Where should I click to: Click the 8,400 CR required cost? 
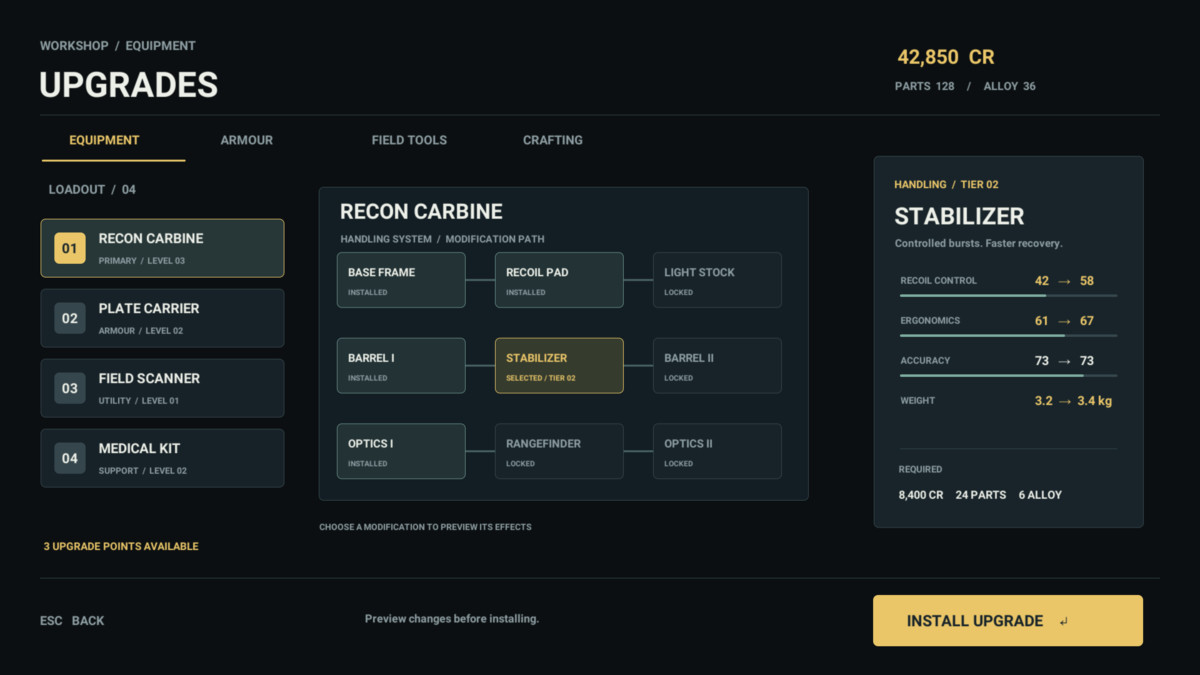(x=921, y=495)
